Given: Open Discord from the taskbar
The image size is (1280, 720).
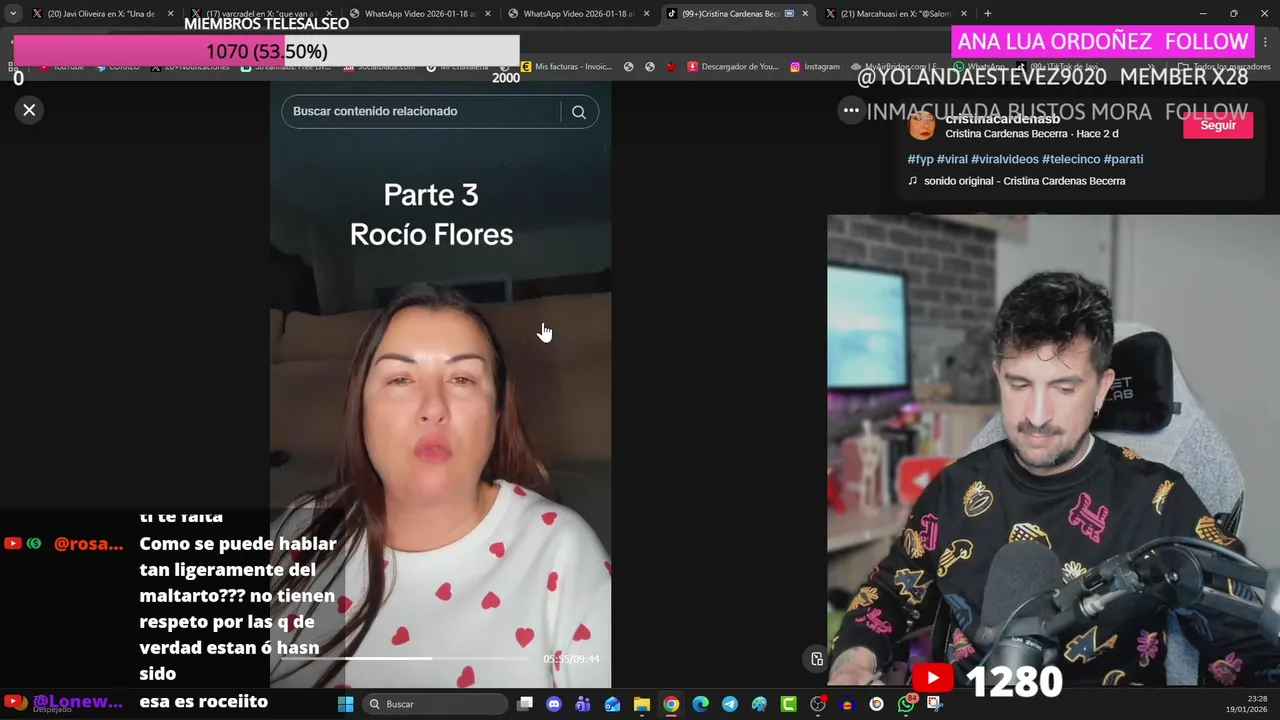Looking at the screenshot, I should pyautogui.click(x=554, y=704).
